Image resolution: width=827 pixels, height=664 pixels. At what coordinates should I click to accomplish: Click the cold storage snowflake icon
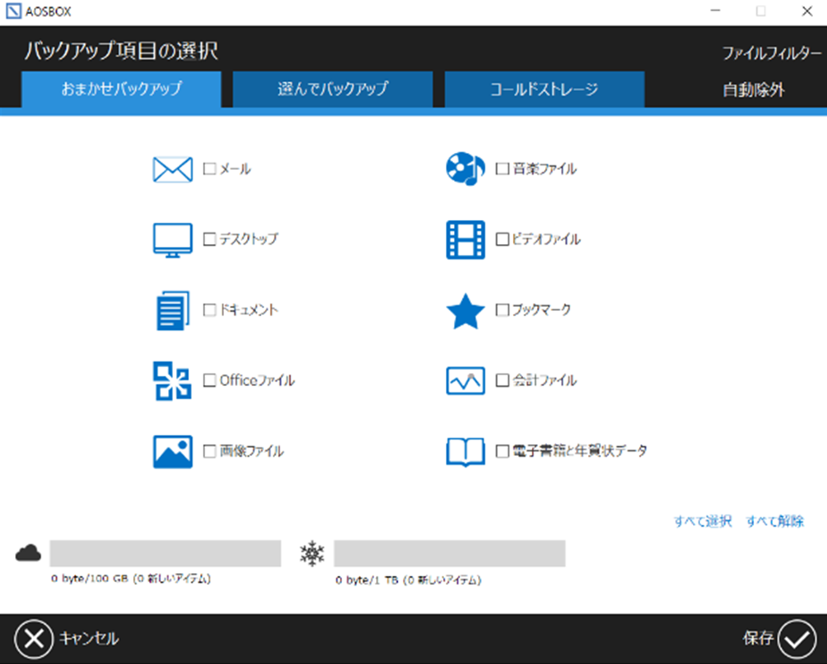[x=312, y=553]
